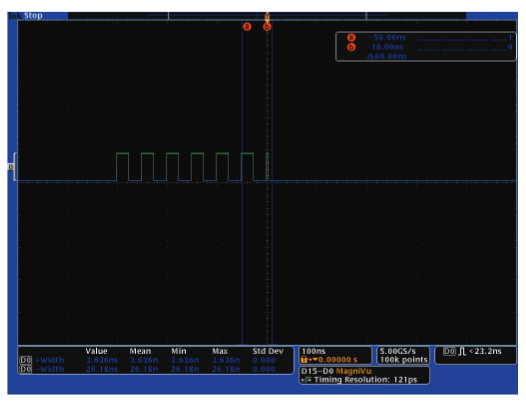Click the +Width Std Dev 0.000 cell
This screenshot has width=526, height=402.
click(264, 360)
